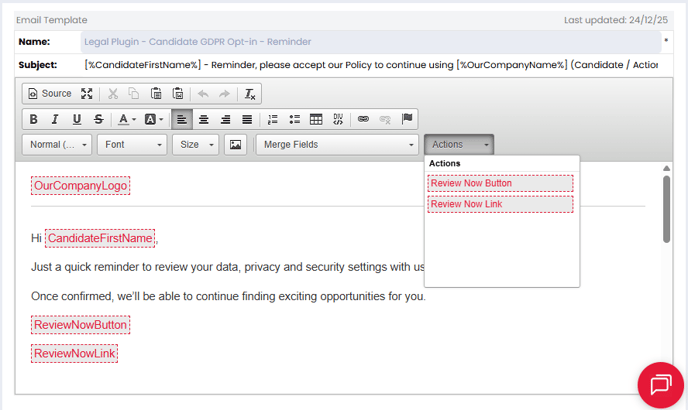Click the template Name field
This screenshot has height=410, width=688.
pos(371,42)
